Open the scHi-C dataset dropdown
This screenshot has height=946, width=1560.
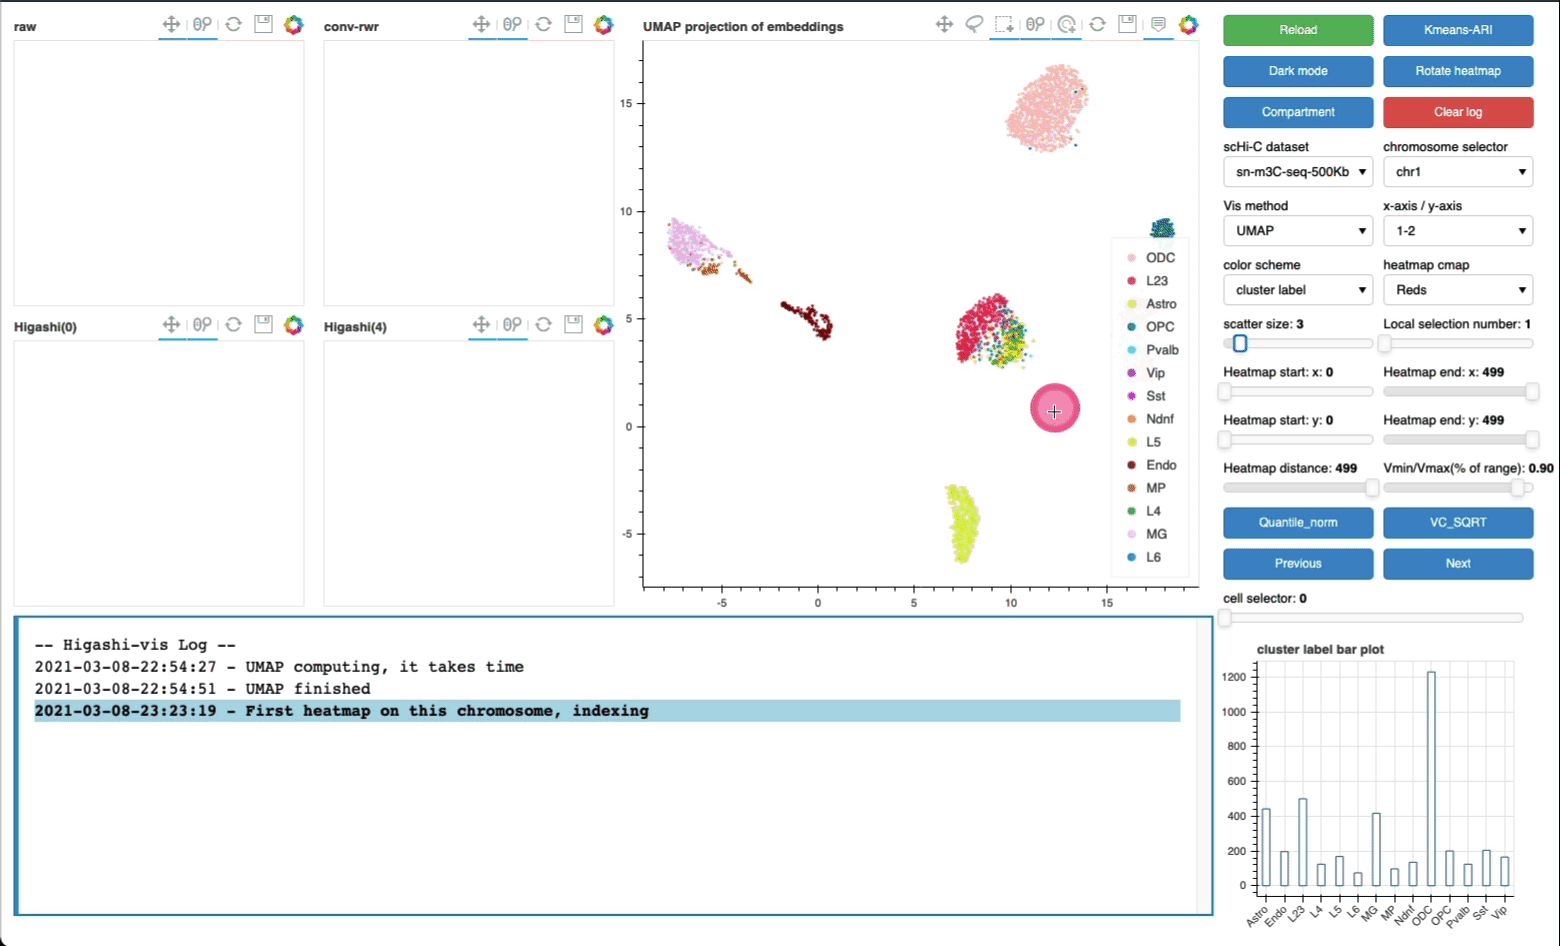[1297, 172]
